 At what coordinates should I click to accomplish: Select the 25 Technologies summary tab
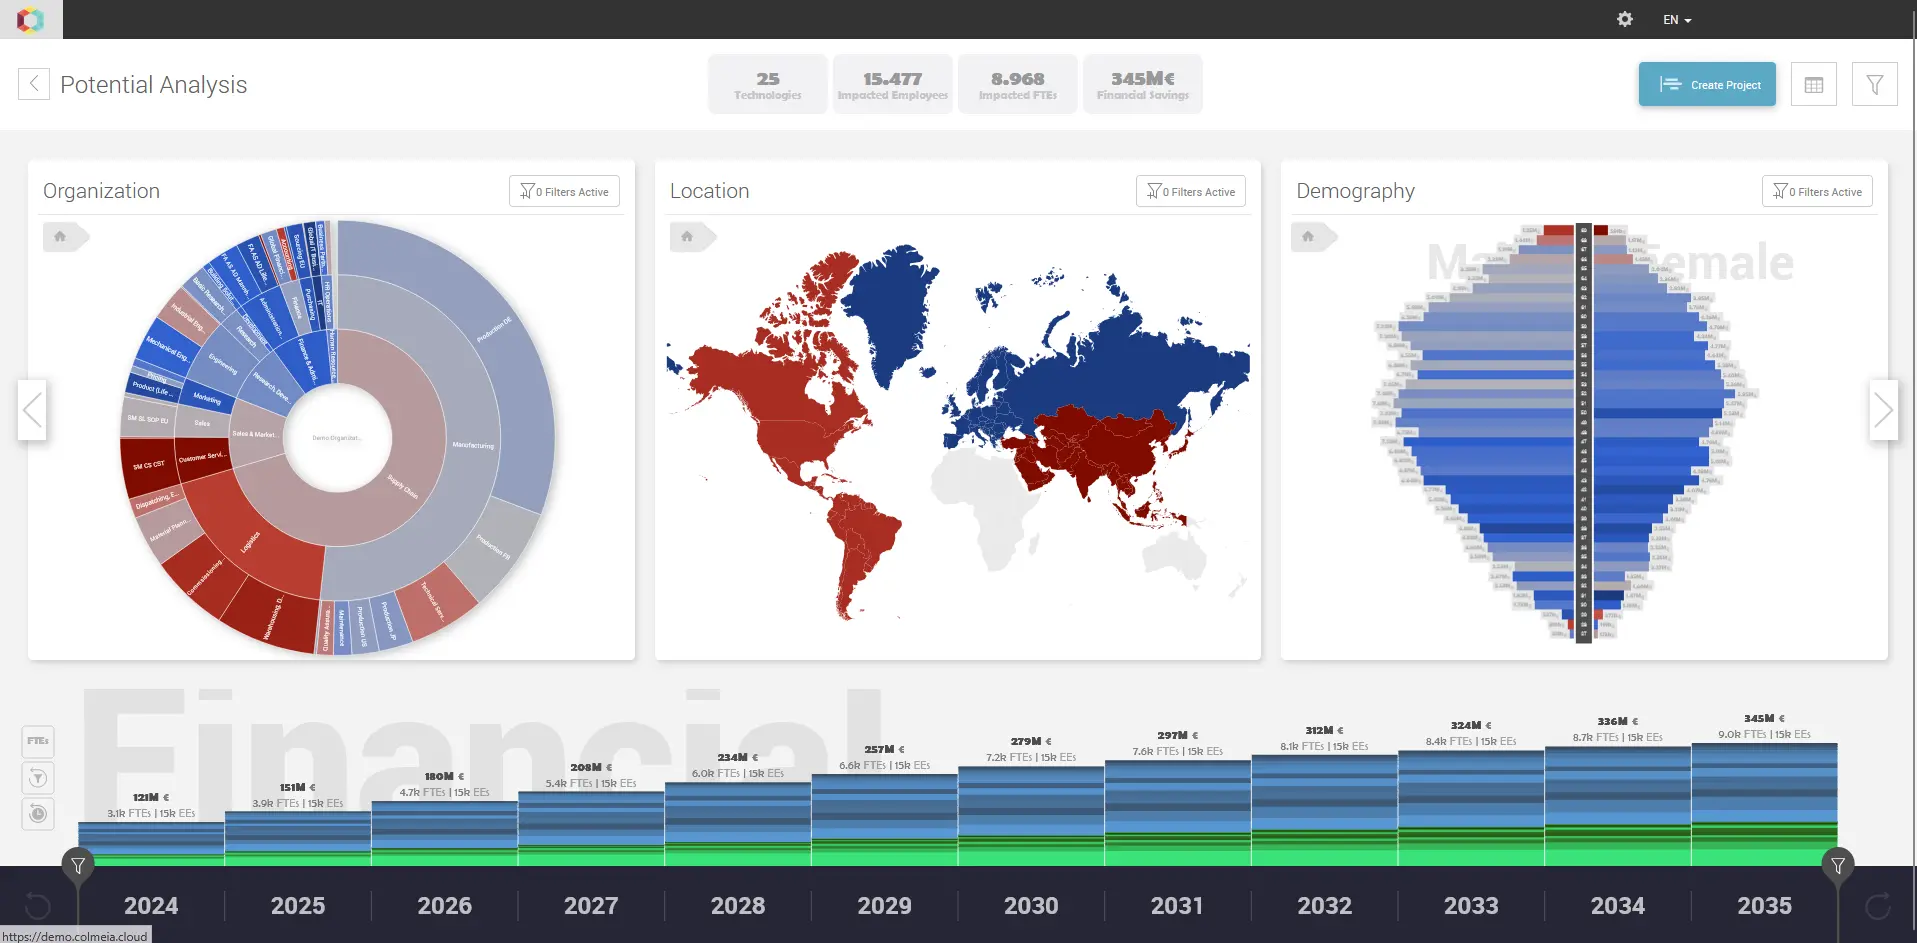point(767,84)
